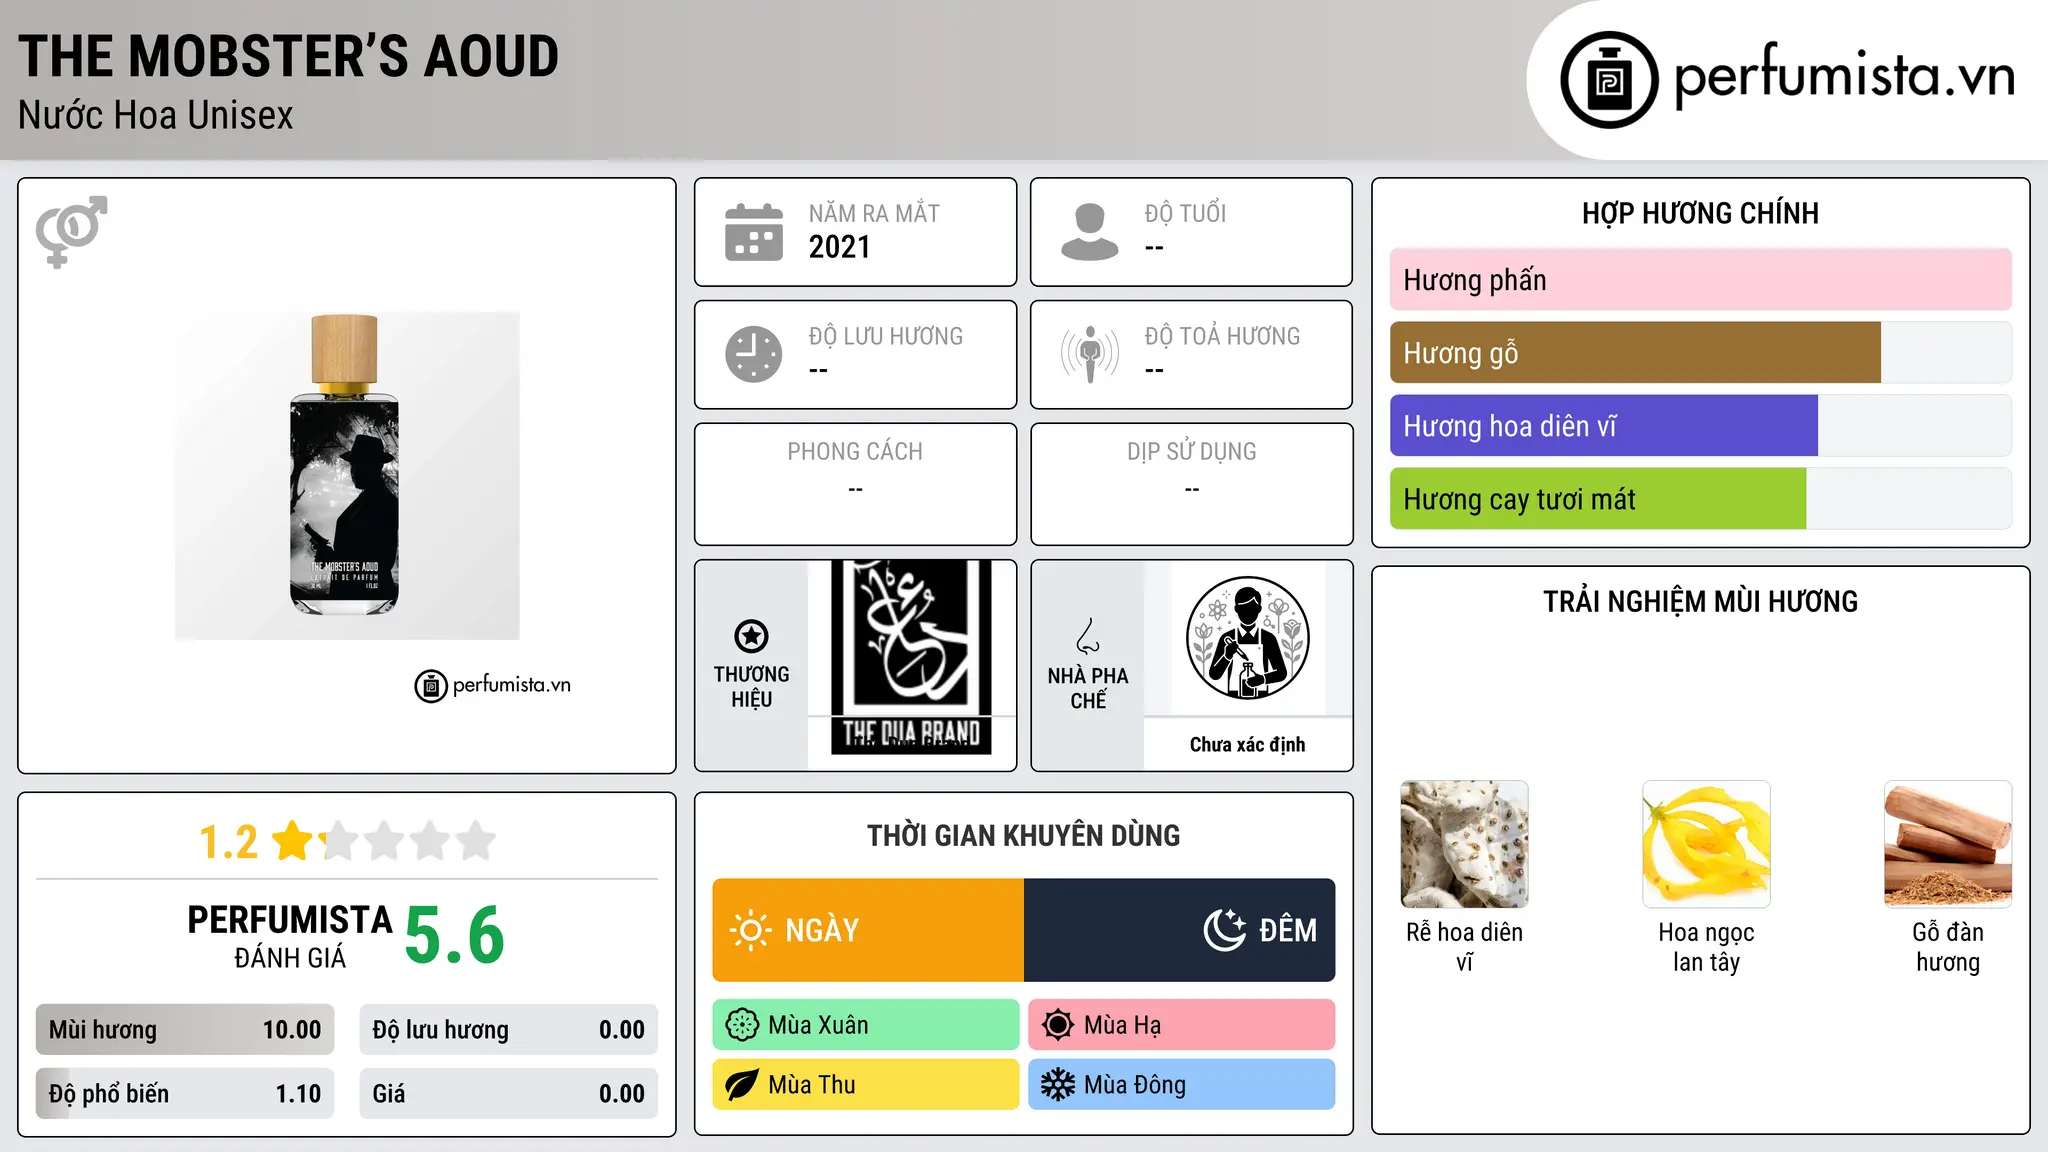Click the perfumer illustration avatar
The image size is (2048, 1152).
coord(1248,638)
